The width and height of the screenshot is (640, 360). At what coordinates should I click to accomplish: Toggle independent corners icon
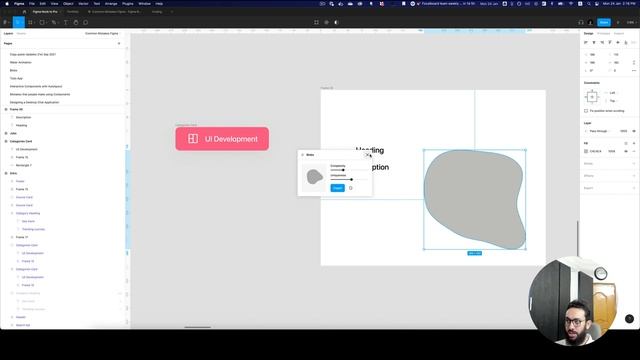(x=634, y=71)
